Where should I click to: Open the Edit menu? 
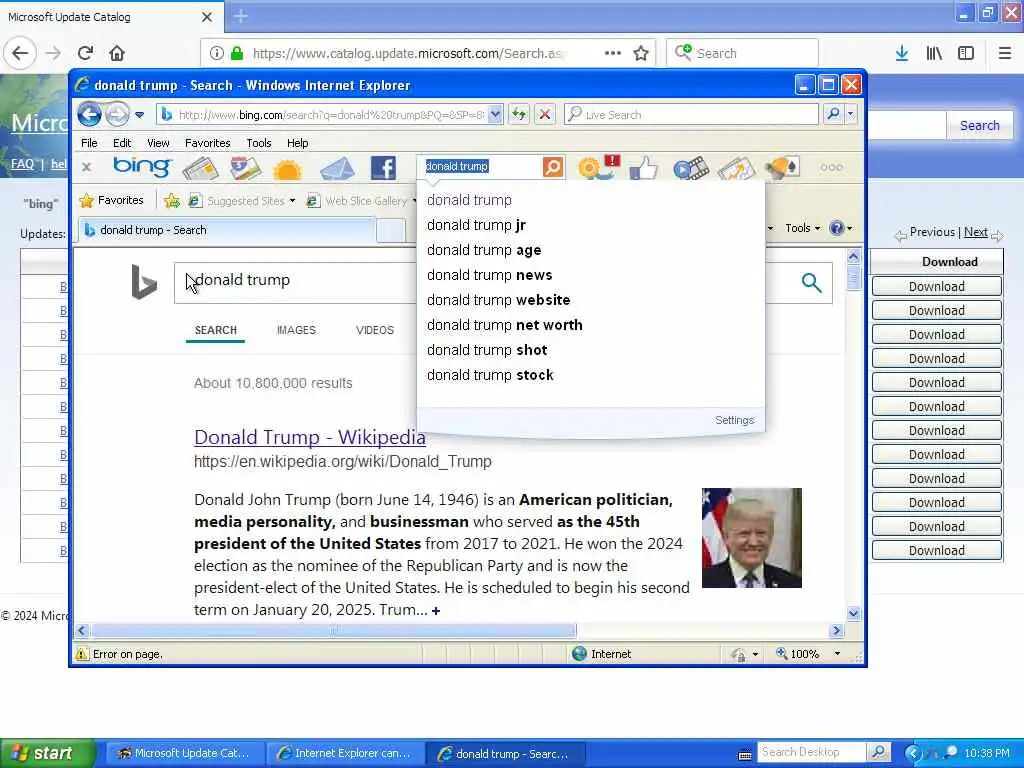pyautogui.click(x=122, y=143)
